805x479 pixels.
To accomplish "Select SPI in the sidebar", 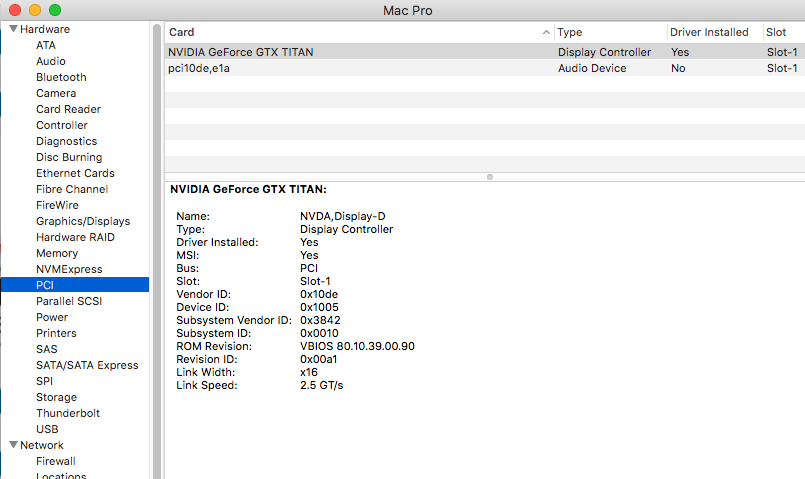I will click(44, 381).
